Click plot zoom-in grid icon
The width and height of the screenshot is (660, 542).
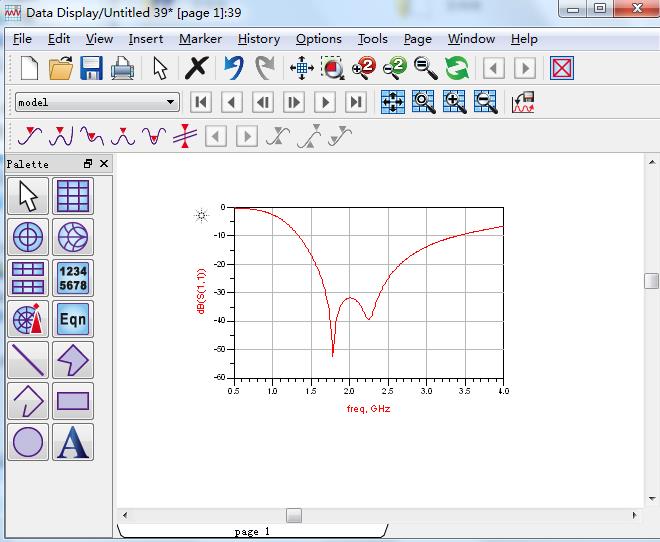[455, 102]
